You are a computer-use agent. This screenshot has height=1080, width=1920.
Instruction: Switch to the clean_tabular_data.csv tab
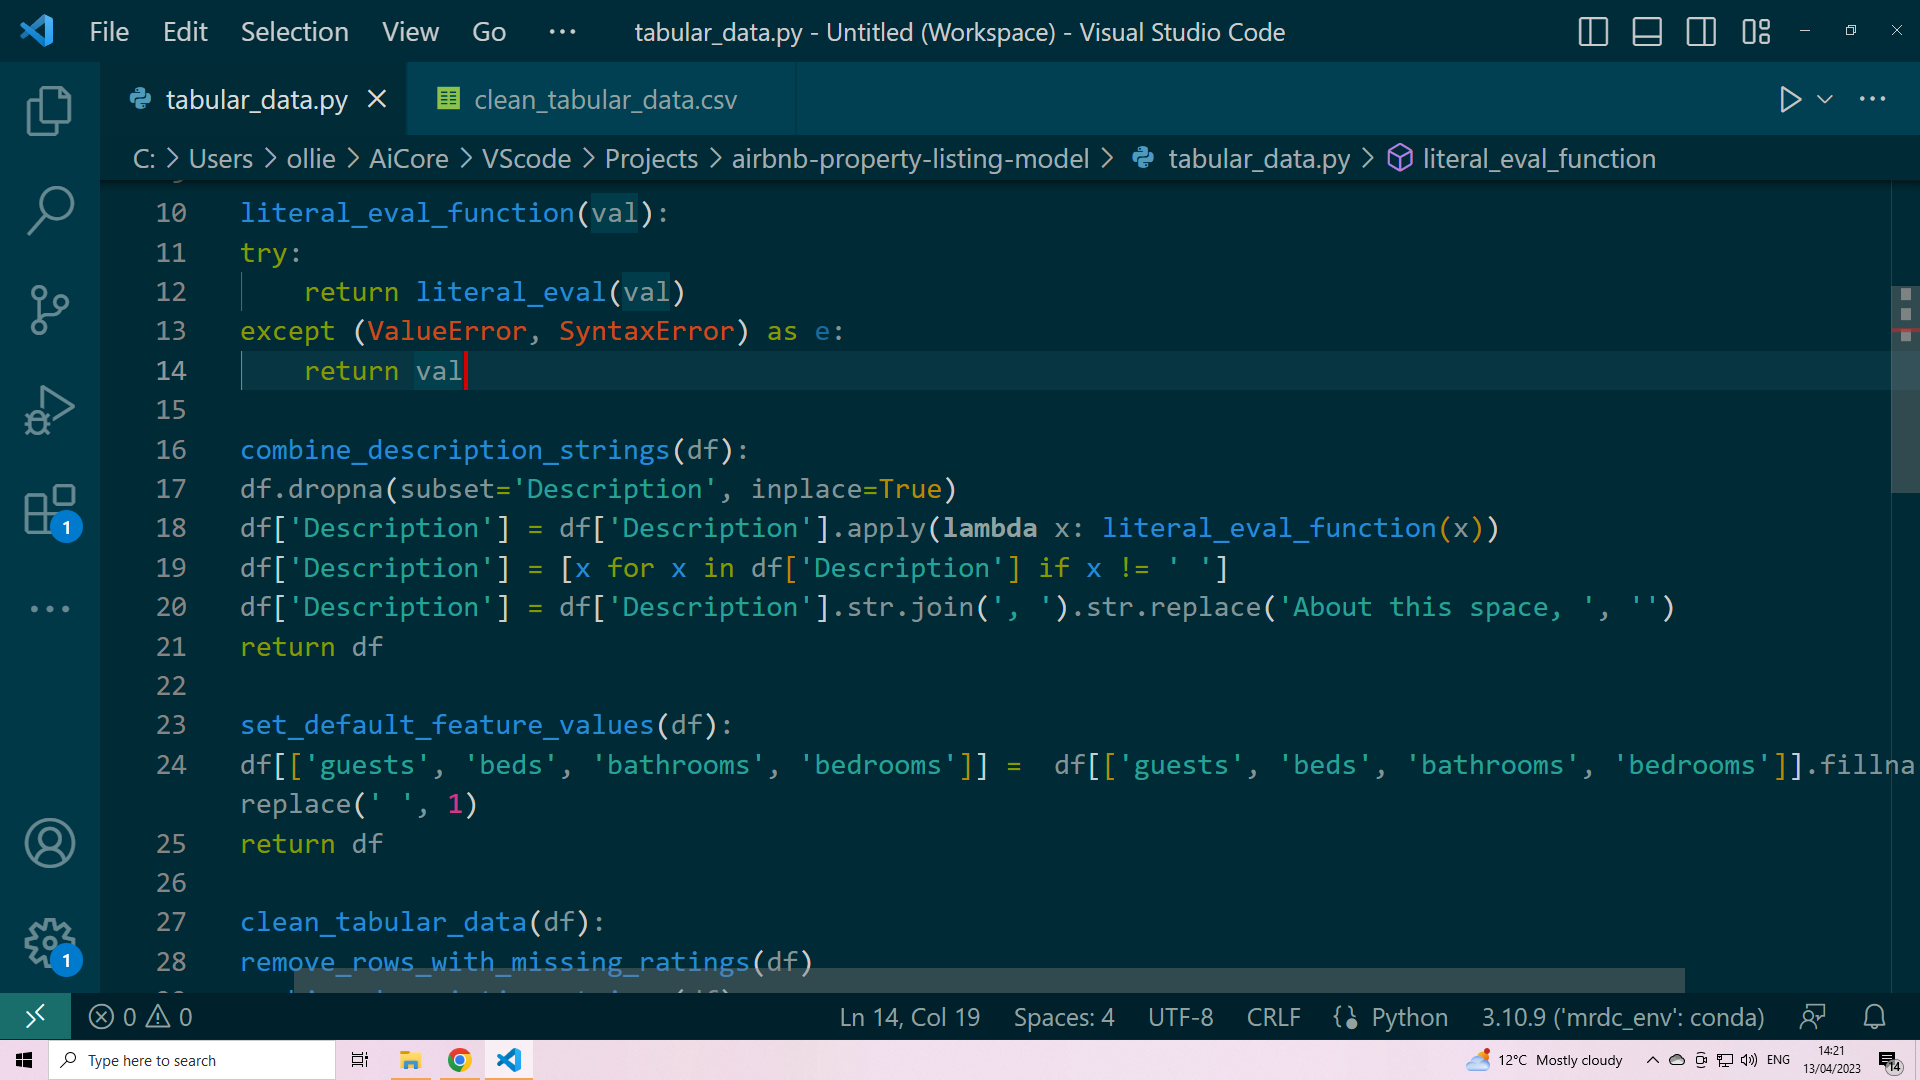tap(604, 99)
